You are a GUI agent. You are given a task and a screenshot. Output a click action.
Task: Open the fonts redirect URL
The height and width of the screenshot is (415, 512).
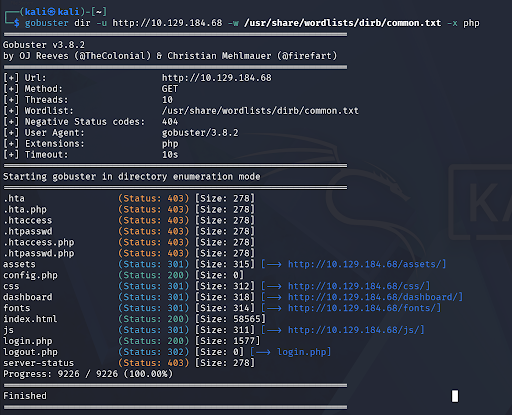point(363,308)
